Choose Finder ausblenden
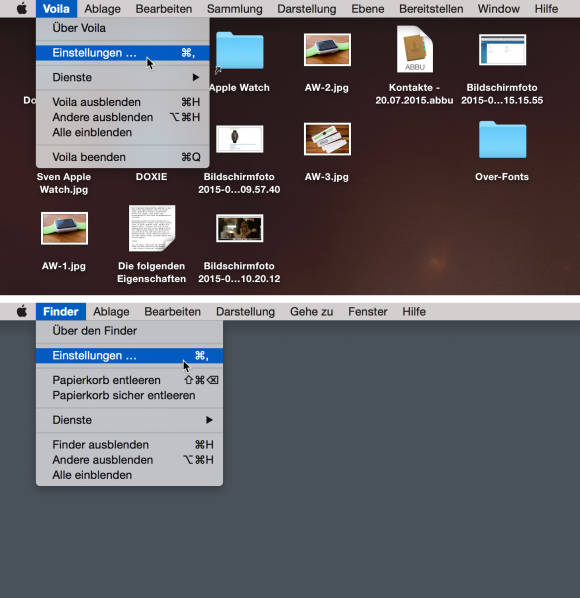The width and height of the screenshot is (580, 598). (x=130, y=445)
